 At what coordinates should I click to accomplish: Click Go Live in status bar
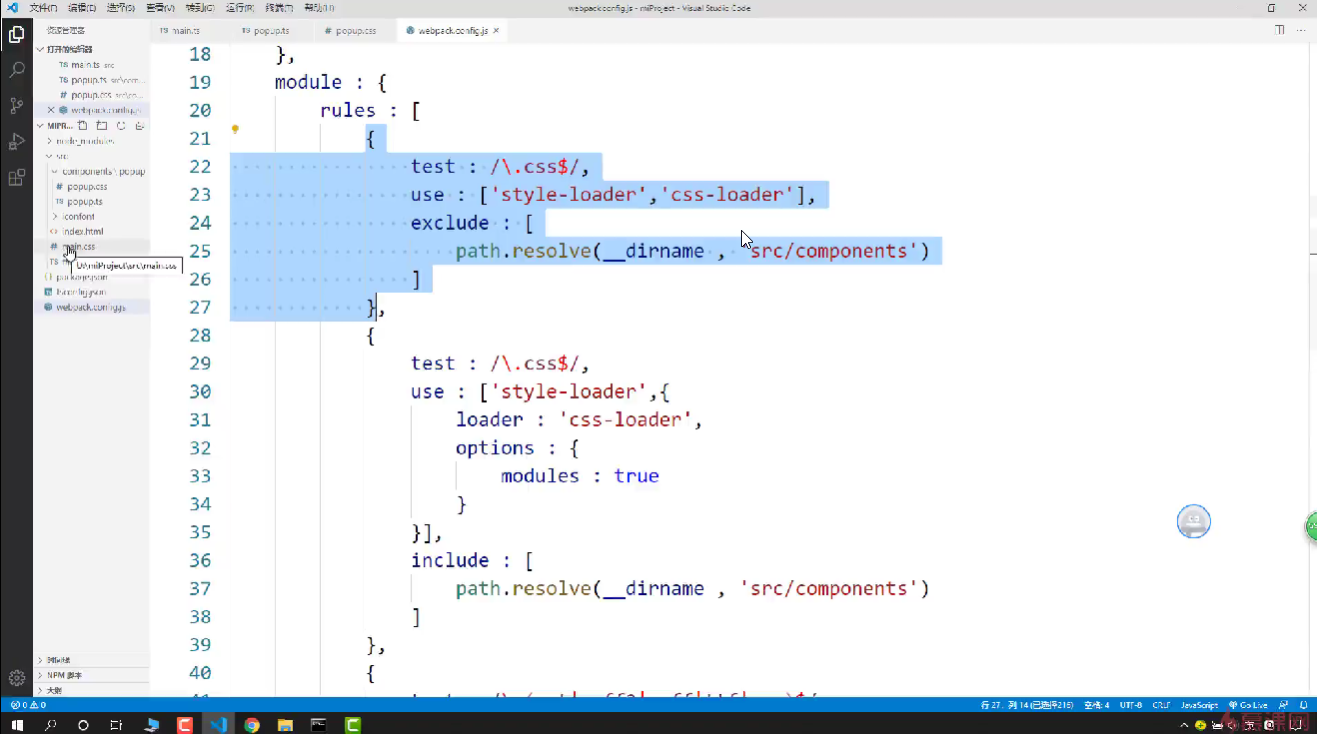(x=1248, y=705)
